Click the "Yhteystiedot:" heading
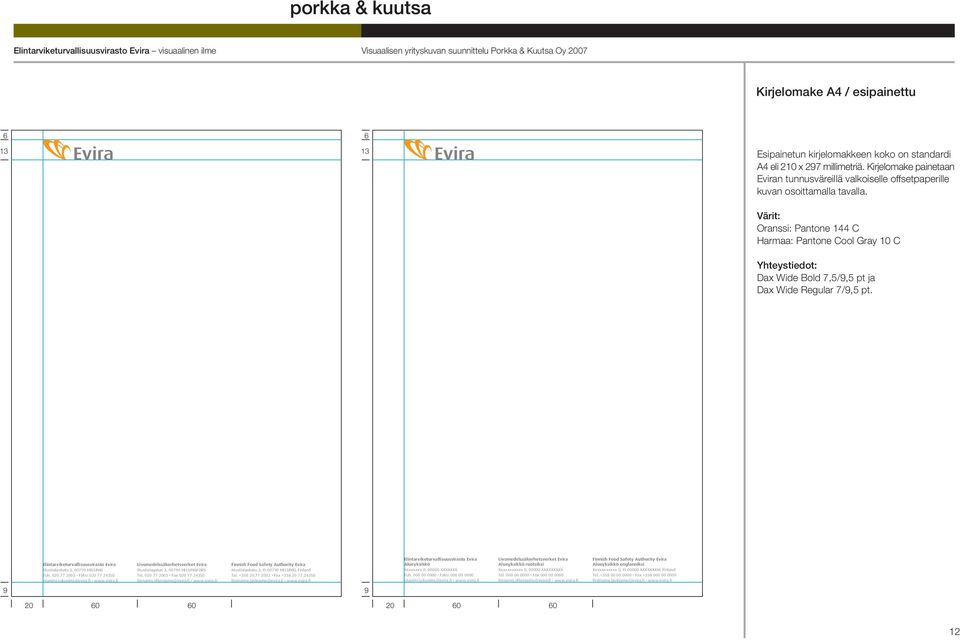 click(x=787, y=265)
